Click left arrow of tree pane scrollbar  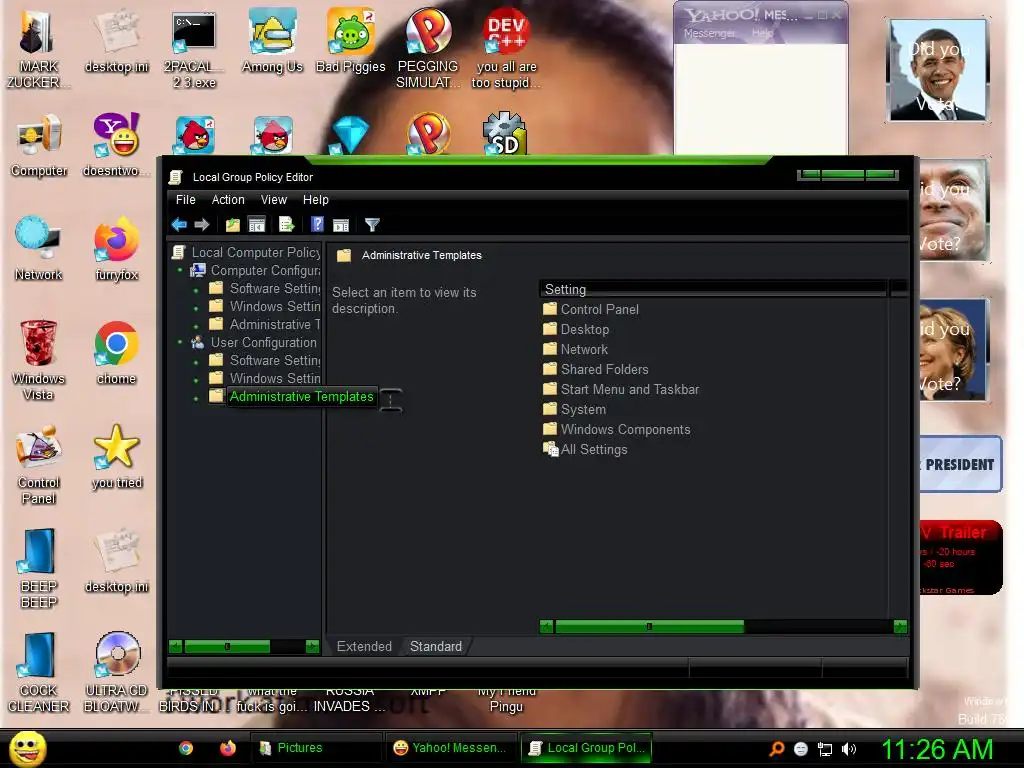(175, 647)
